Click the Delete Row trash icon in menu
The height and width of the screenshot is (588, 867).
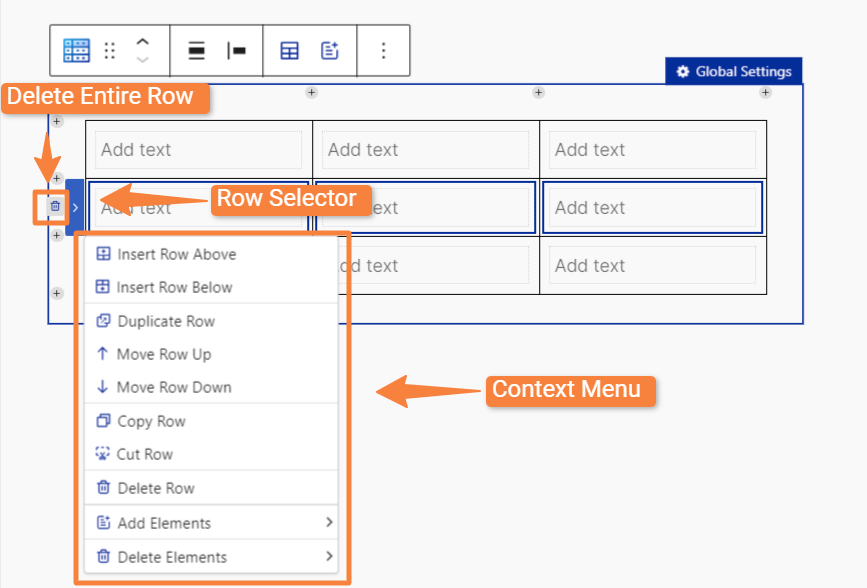pos(103,487)
